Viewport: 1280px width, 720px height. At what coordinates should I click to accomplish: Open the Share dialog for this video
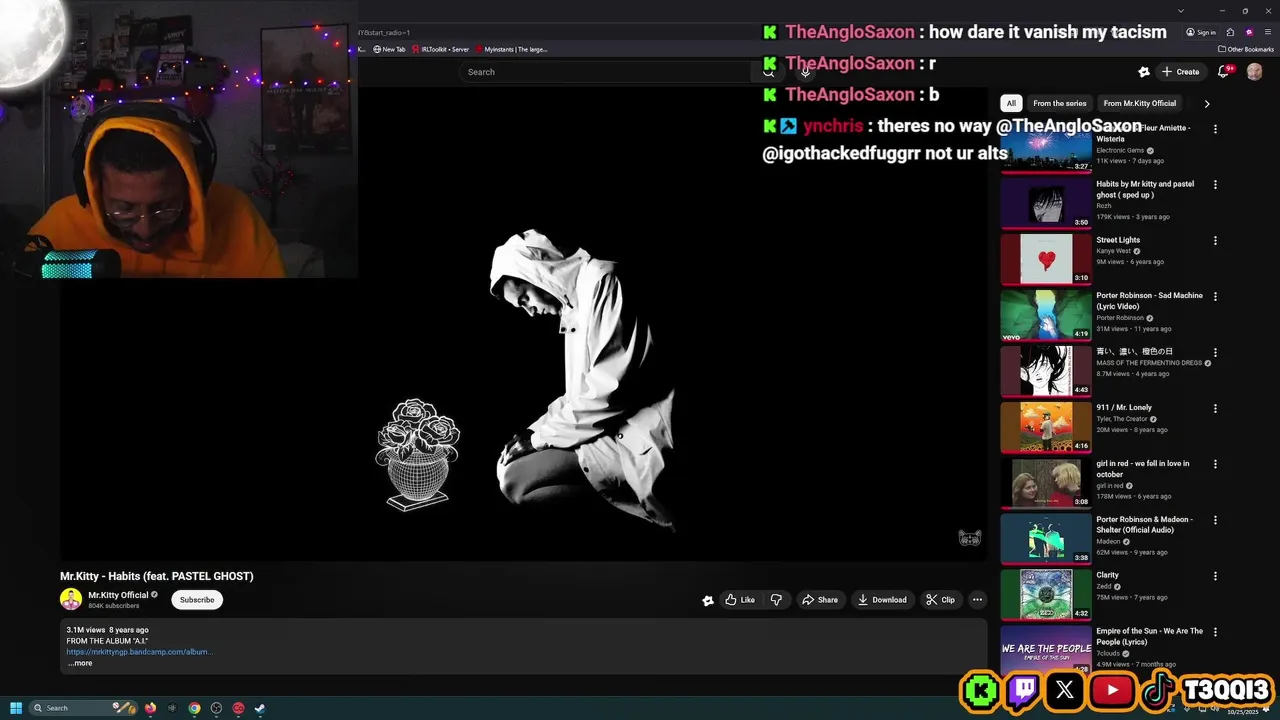coord(820,600)
